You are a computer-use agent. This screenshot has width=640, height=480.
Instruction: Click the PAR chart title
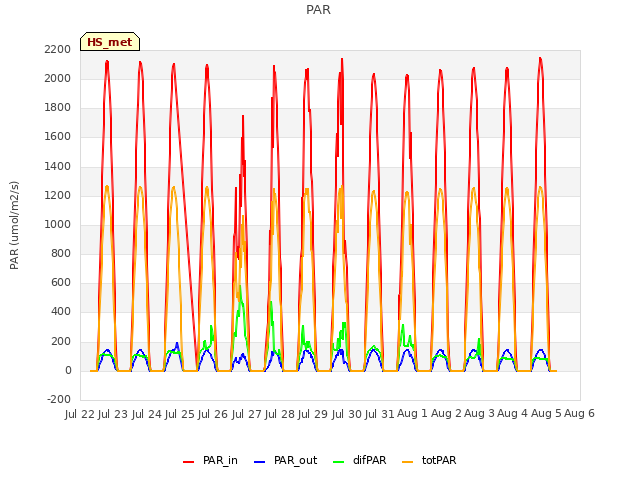pos(318,10)
